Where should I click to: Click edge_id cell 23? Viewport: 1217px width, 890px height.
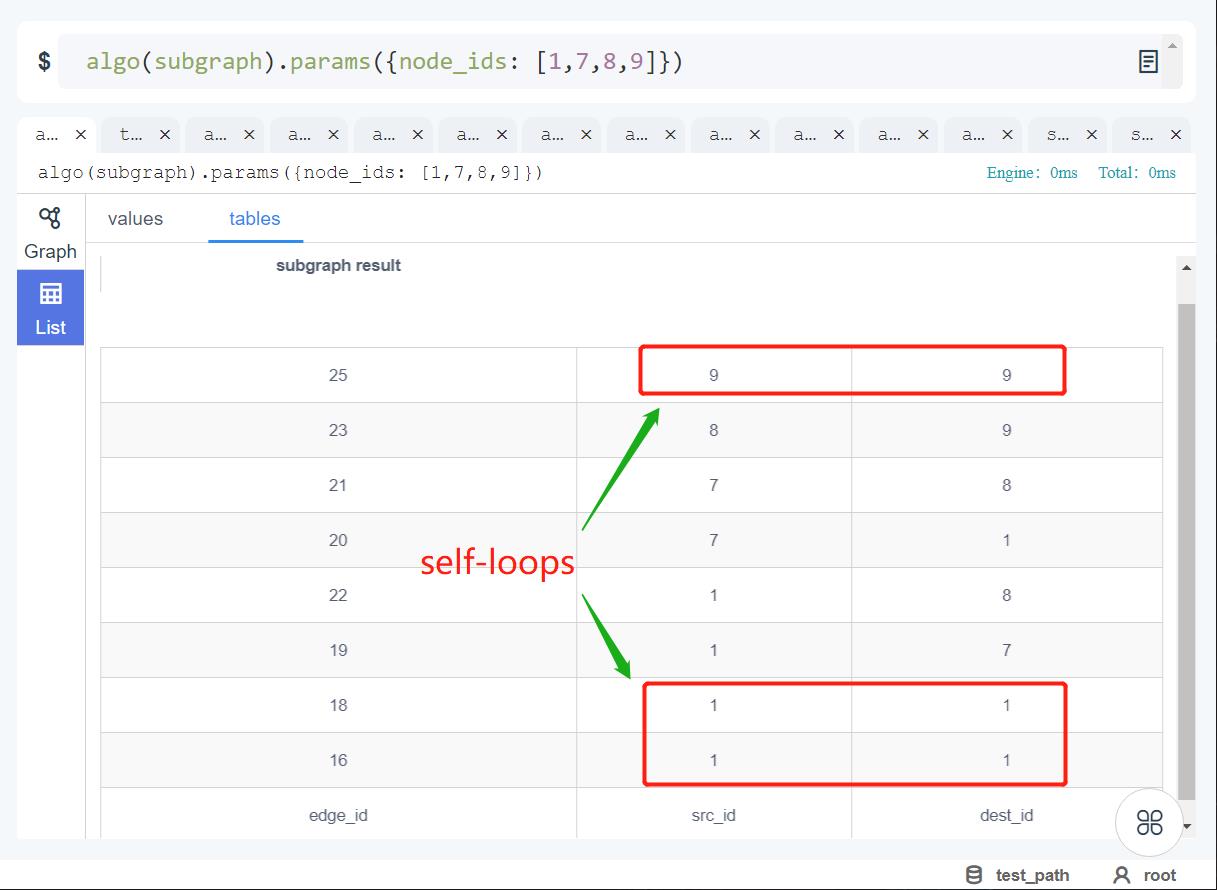tap(338, 430)
